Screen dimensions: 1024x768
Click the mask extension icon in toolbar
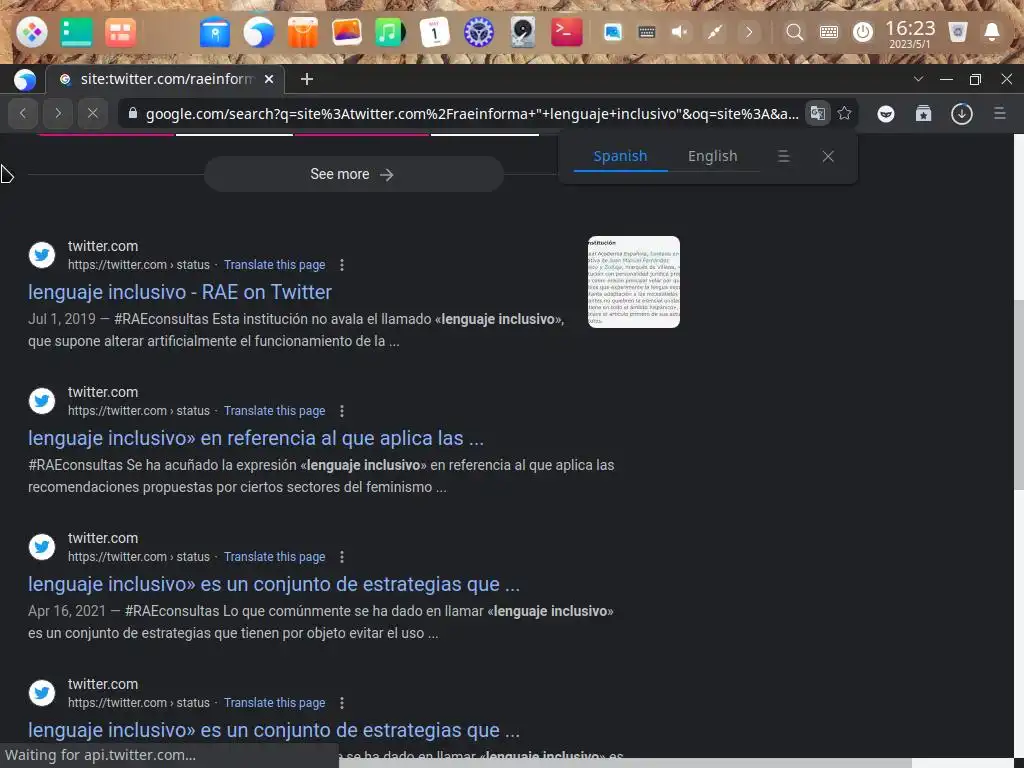pyautogui.click(x=886, y=114)
